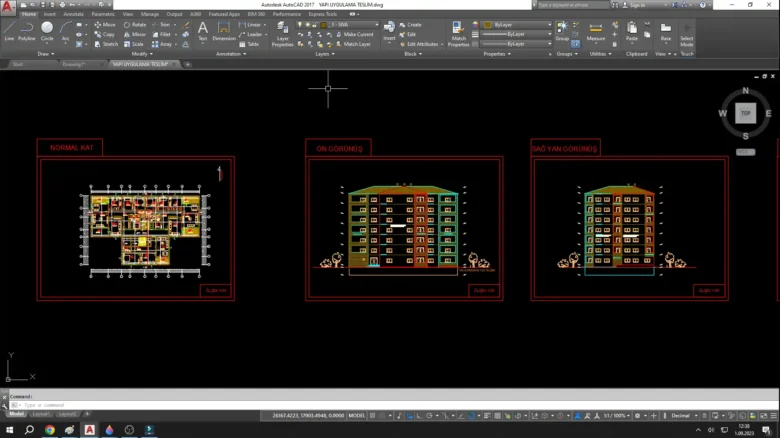Click the layer color swatch beside 3 - SIVA

[323, 24]
